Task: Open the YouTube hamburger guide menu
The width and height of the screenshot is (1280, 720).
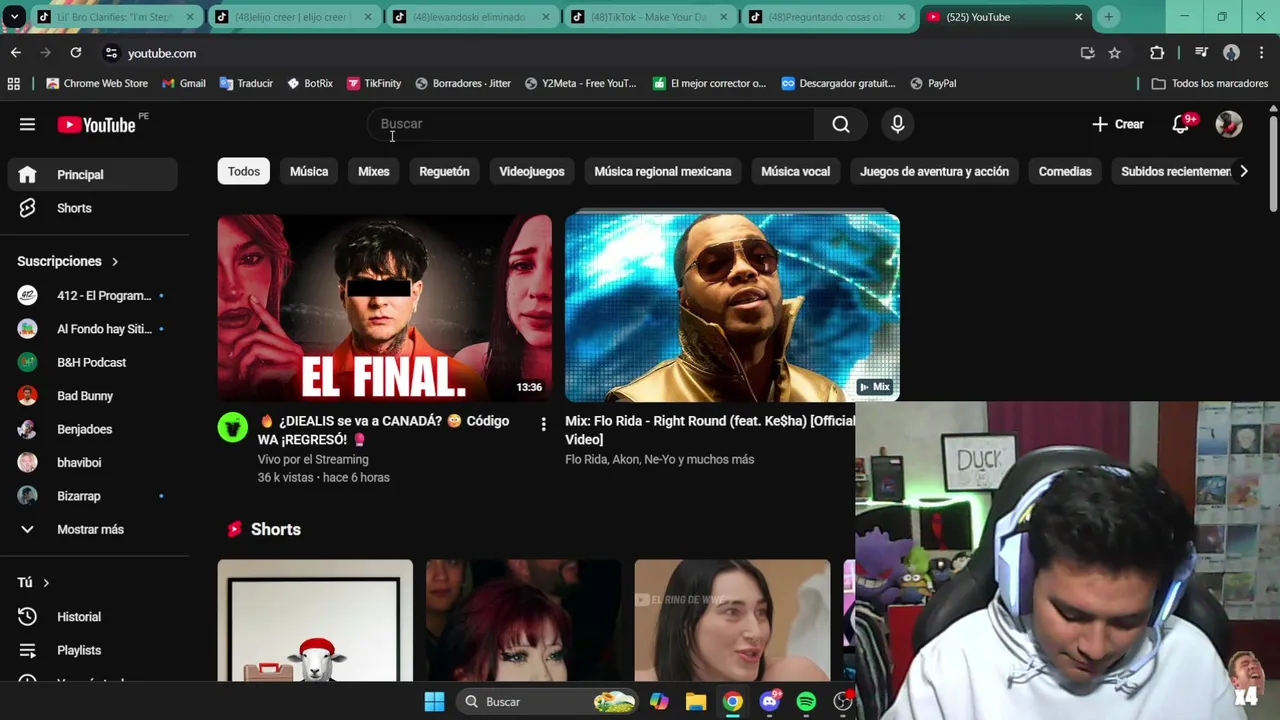Action: click(27, 124)
